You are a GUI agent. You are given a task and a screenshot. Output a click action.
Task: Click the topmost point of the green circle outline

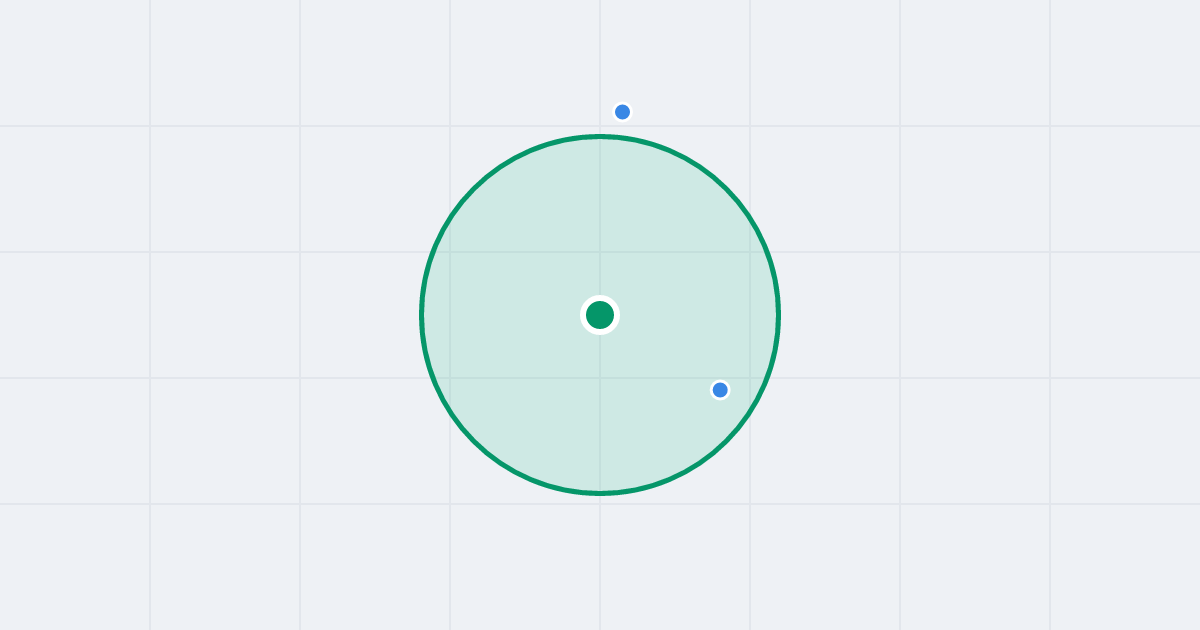point(600,136)
